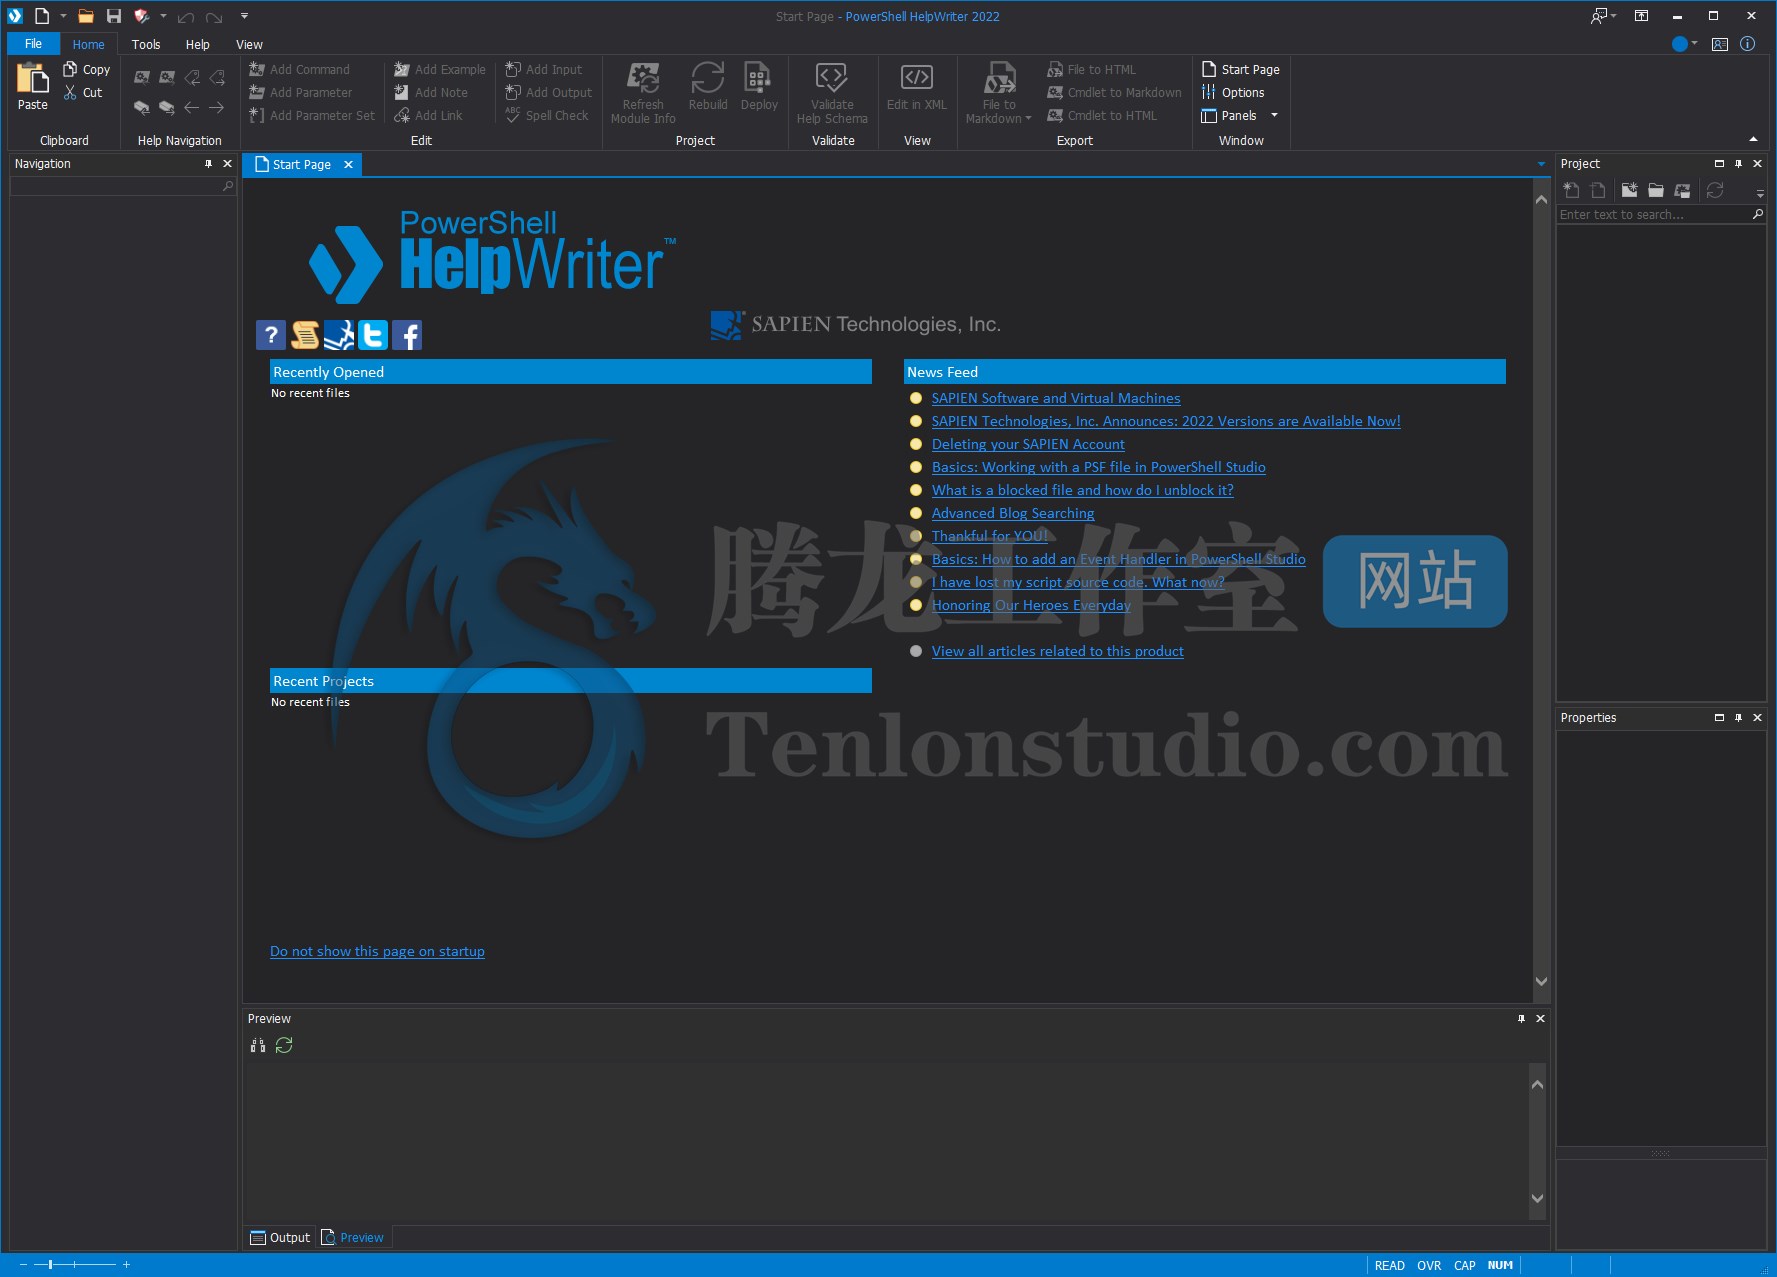Click Validate Help Schema button
Image resolution: width=1777 pixels, height=1277 pixels.
tap(832, 93)
